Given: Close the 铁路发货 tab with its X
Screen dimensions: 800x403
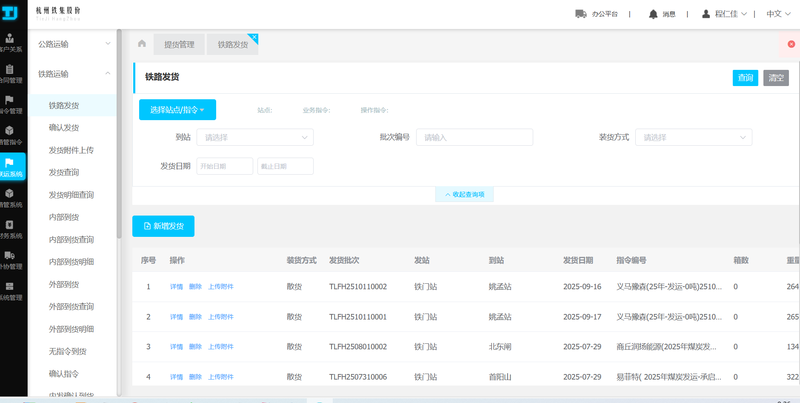Looking at the screenshot, I should tap(253, 38).
